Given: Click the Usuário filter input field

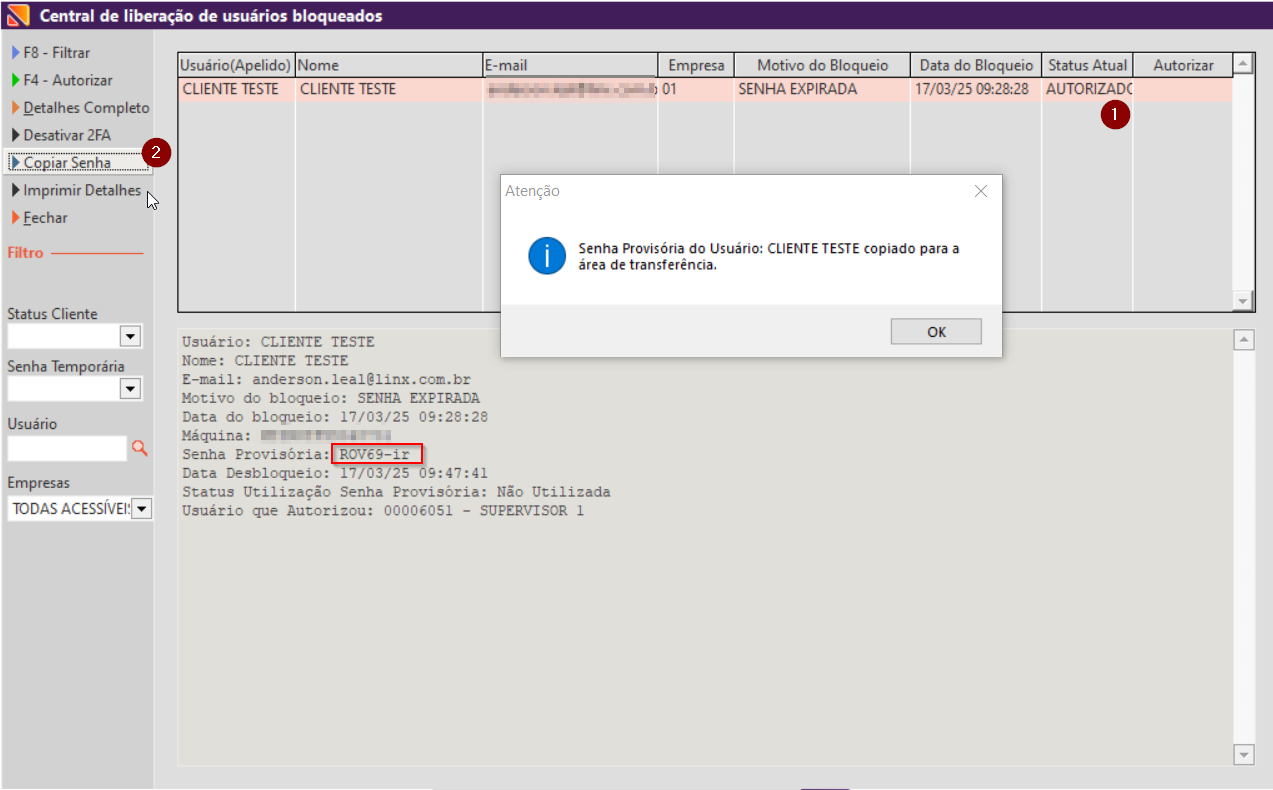Looking at the screenshot, I should point(67,448).
